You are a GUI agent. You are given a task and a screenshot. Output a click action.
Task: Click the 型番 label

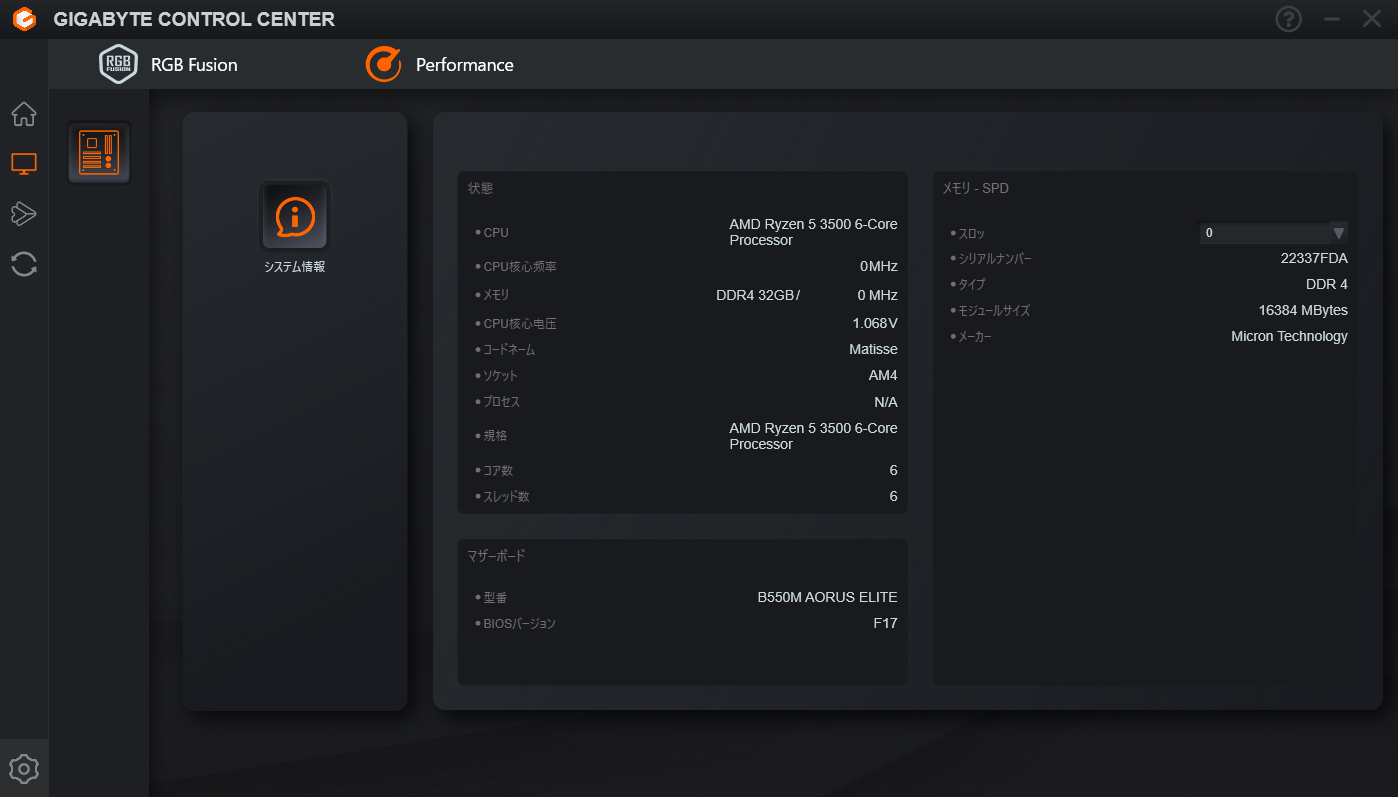[x=495, y=597]
